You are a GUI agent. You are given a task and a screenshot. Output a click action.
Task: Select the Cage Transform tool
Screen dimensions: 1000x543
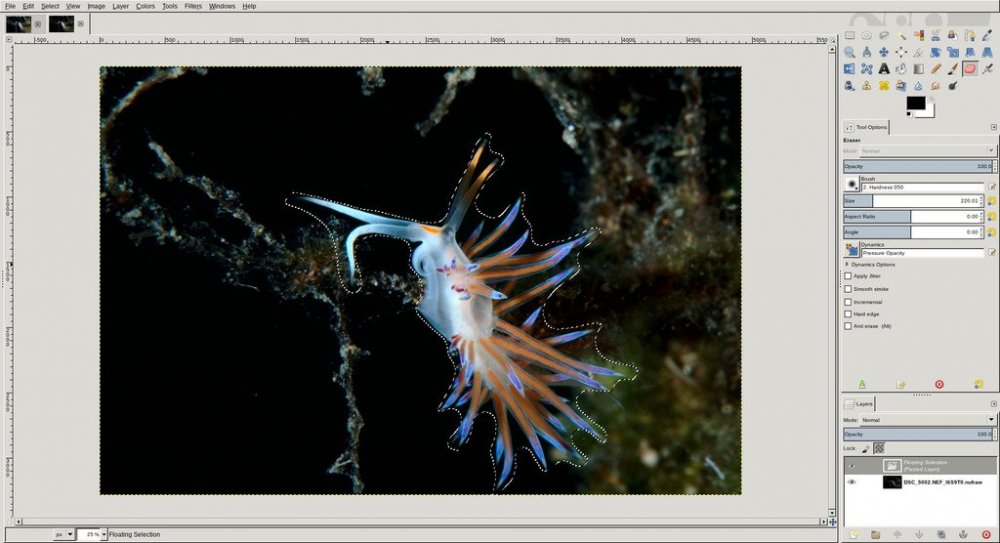pyautogui.click(x=867, y=69)
